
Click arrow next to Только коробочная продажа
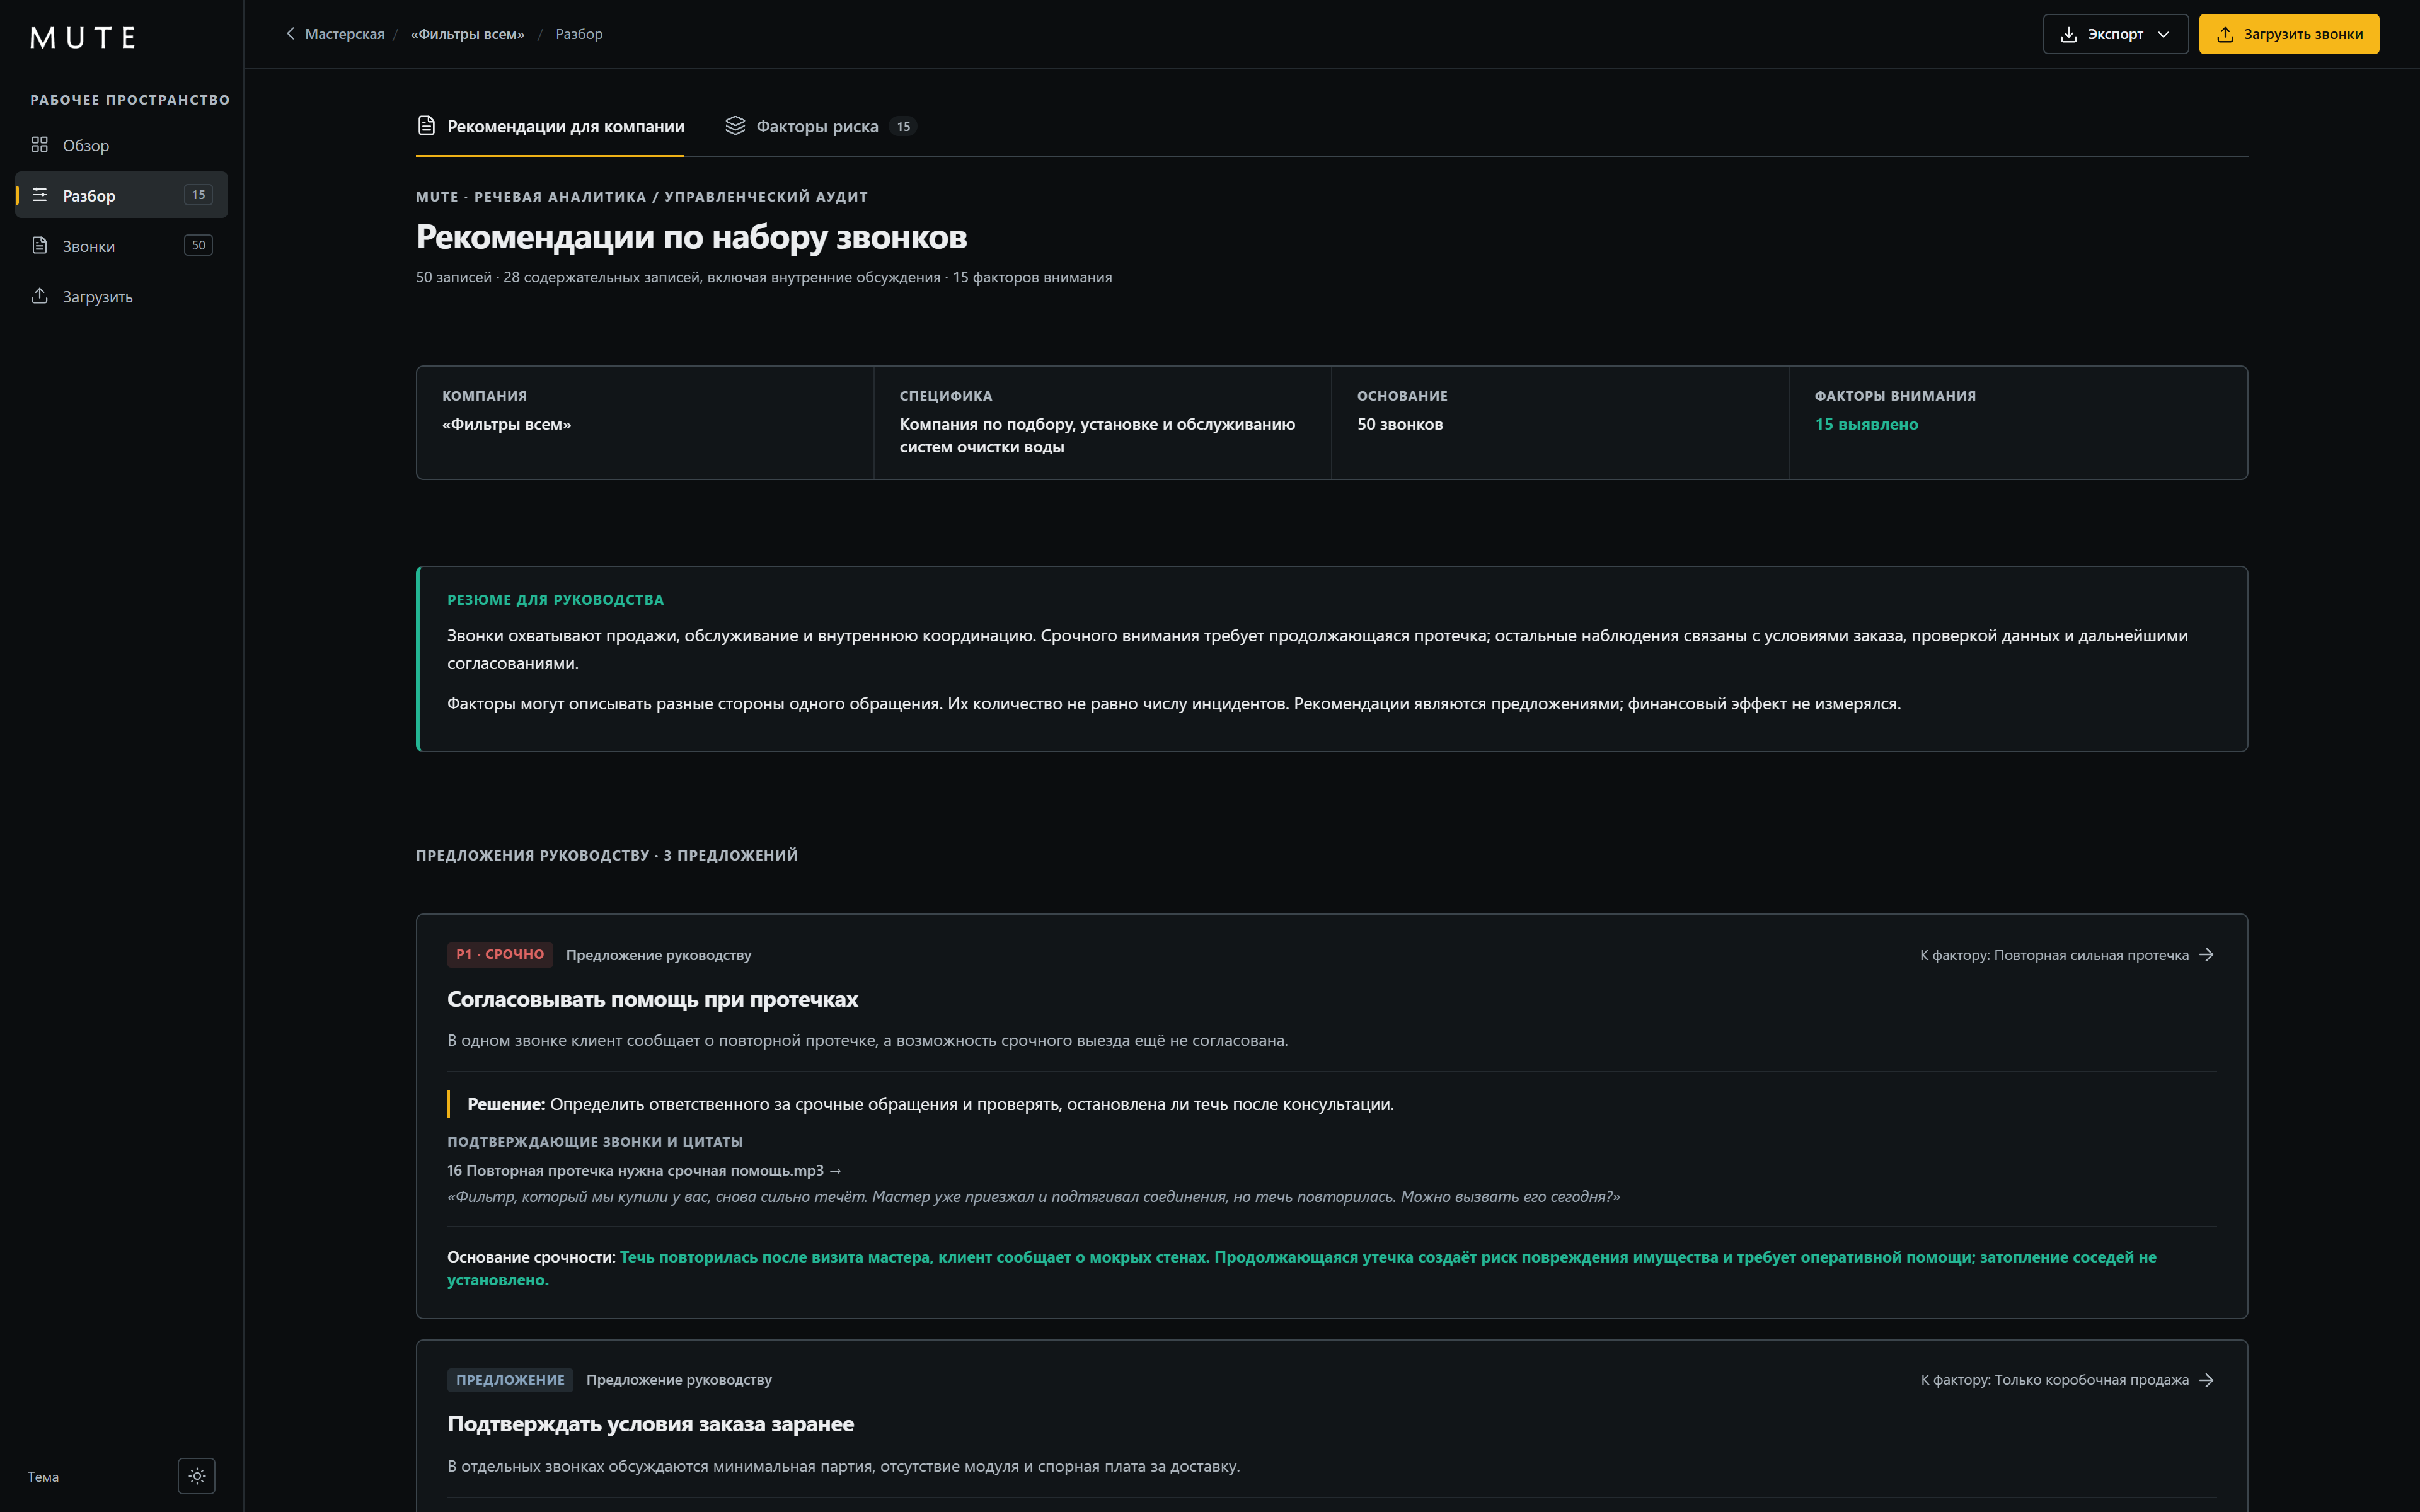pos(2206,1380)
